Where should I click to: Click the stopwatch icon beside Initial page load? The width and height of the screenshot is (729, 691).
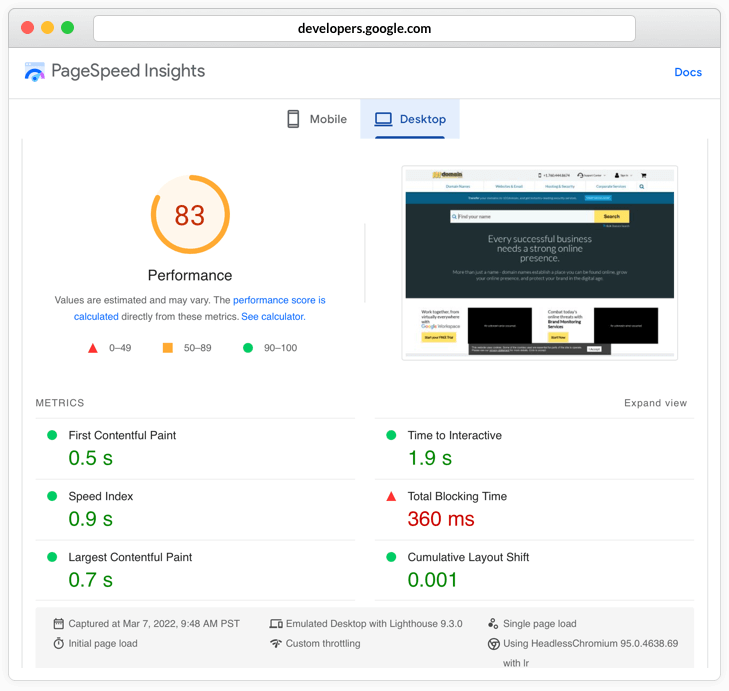coord(59,643)
